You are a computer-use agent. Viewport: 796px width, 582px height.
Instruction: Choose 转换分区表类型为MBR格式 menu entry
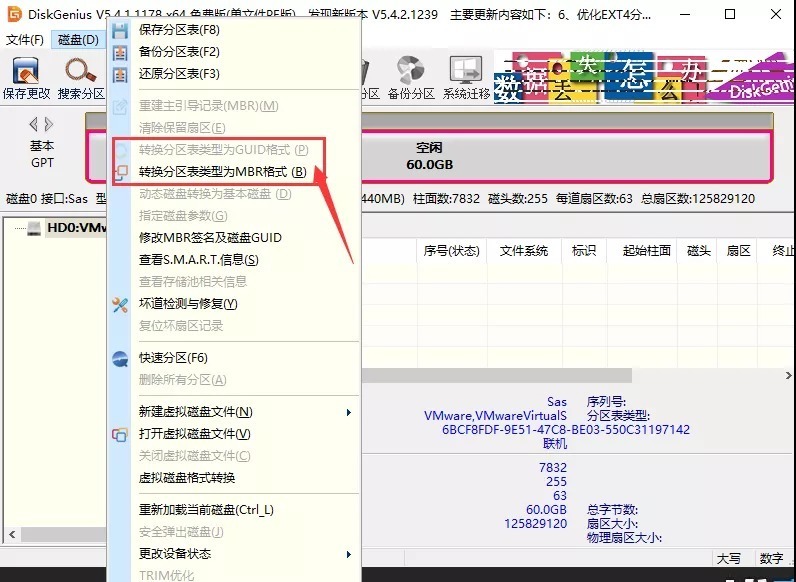coord(222,172)
